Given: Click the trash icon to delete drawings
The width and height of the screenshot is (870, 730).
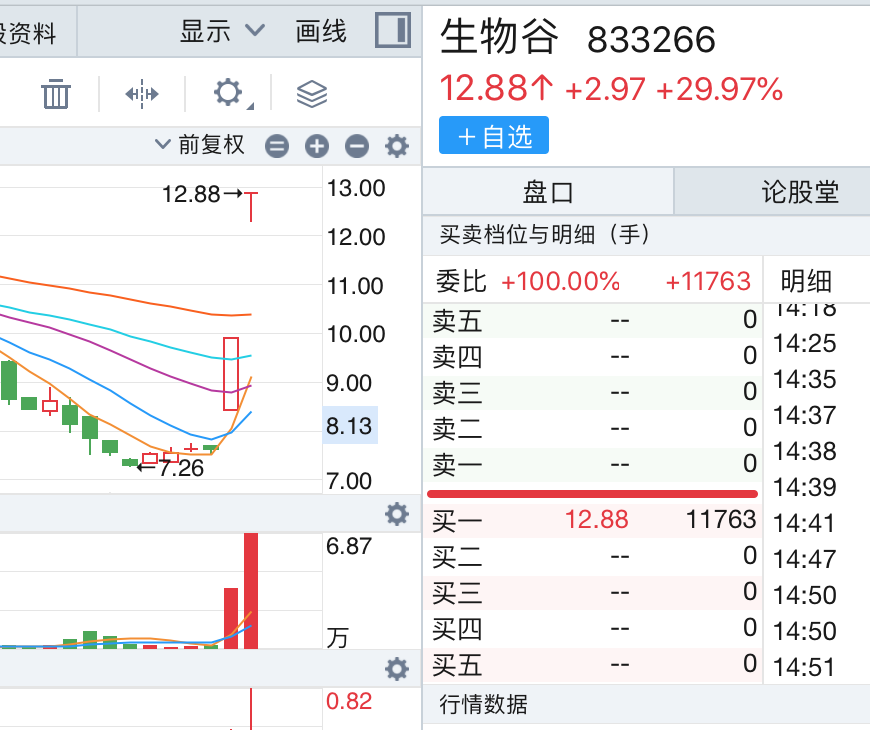Looking at the screenshot, I should [56, 95].
